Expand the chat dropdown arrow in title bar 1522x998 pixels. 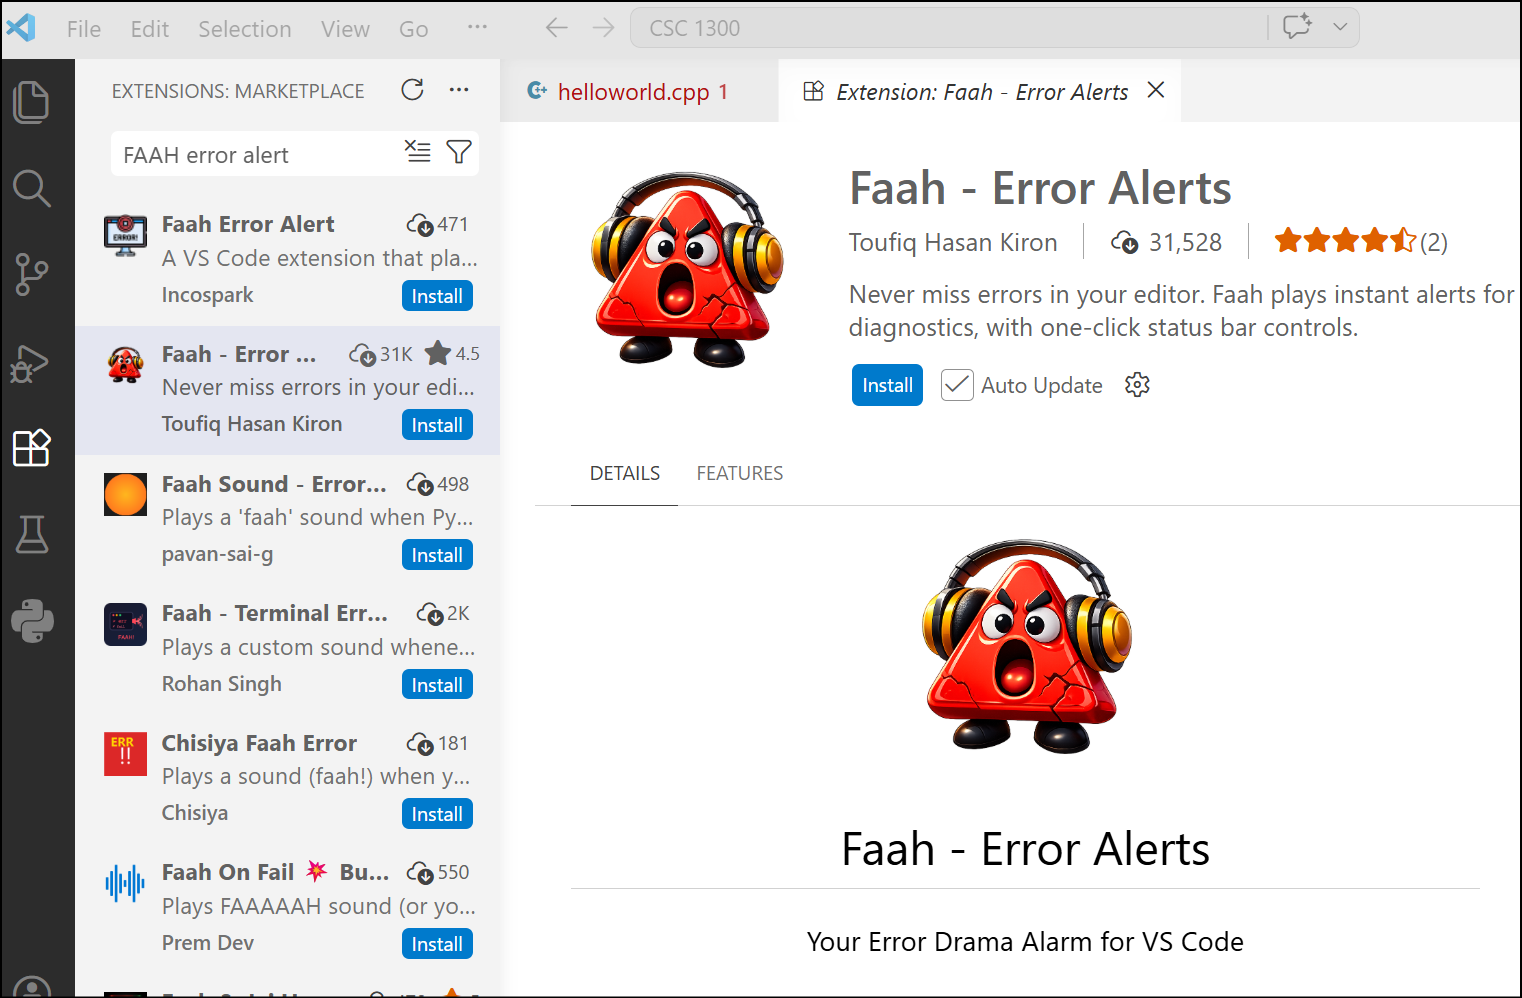click(x=1340, y=27)
